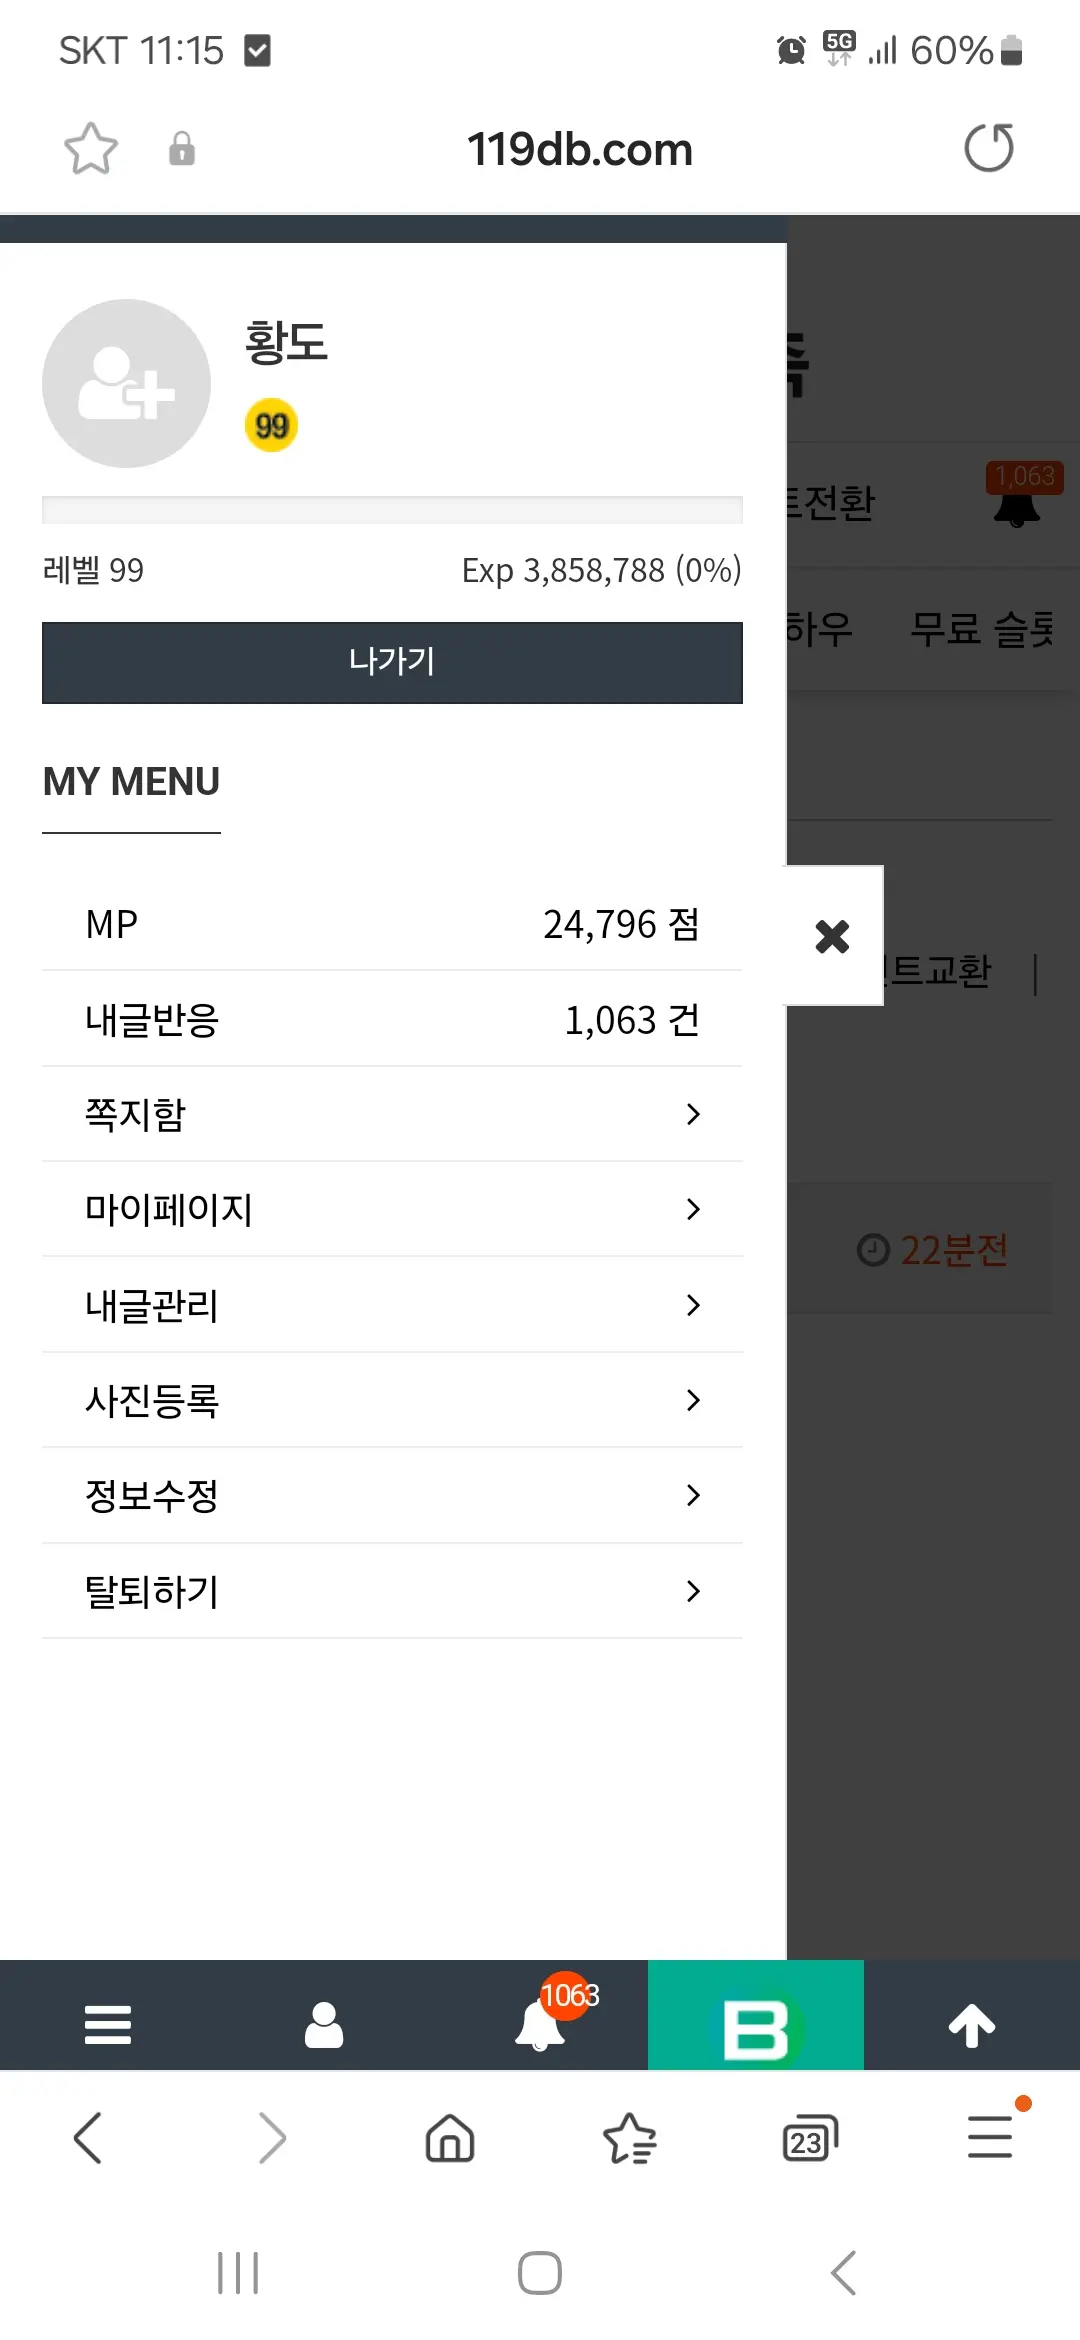Open the hamburger menu in bottom bar
1080x2340 pixels.
pyautogui.click(x=108, y=2025)
